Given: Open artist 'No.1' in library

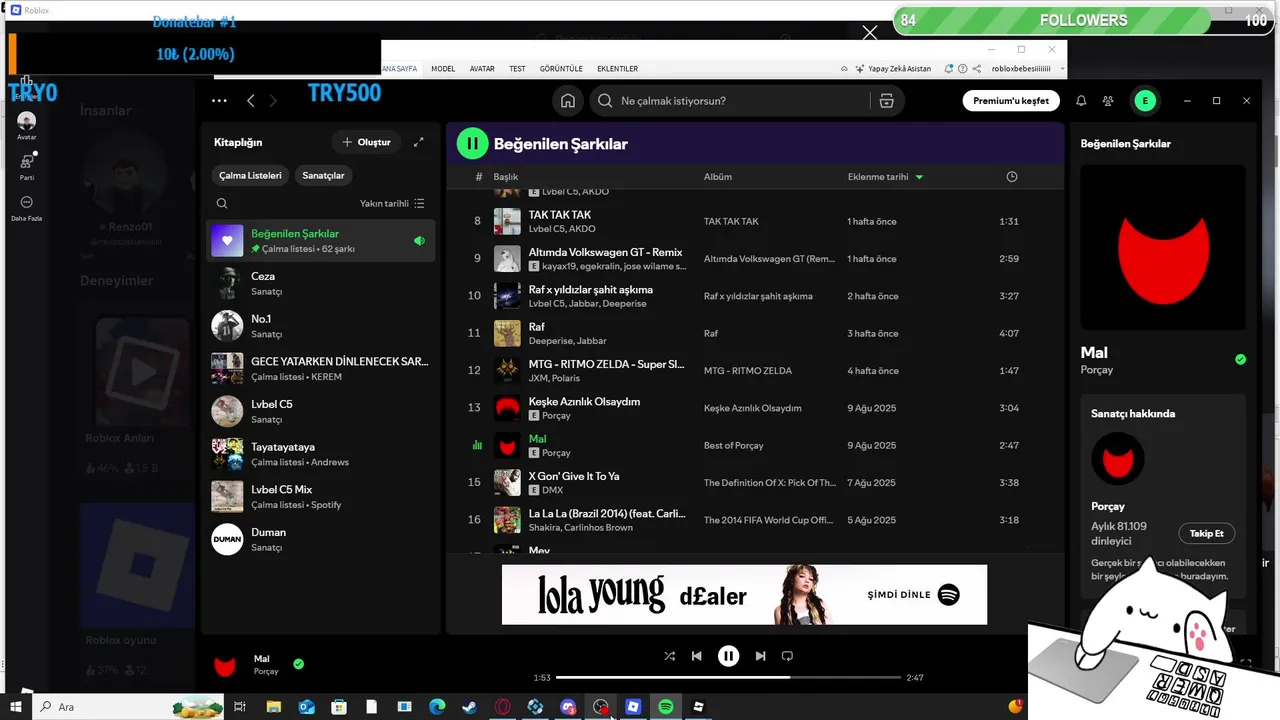Looking at the screenshot, I should coord(321,326).
